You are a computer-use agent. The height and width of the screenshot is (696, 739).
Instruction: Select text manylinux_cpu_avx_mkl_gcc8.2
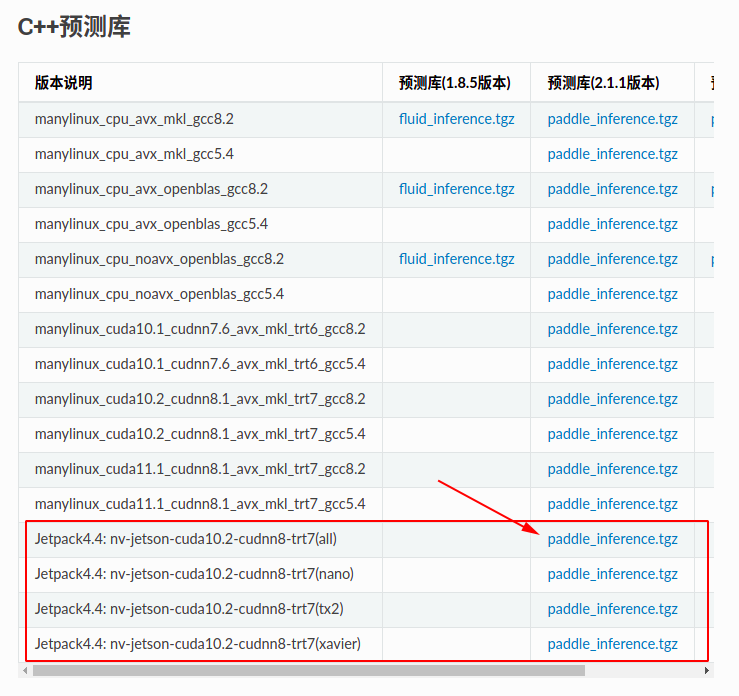(x=134, y=119)
